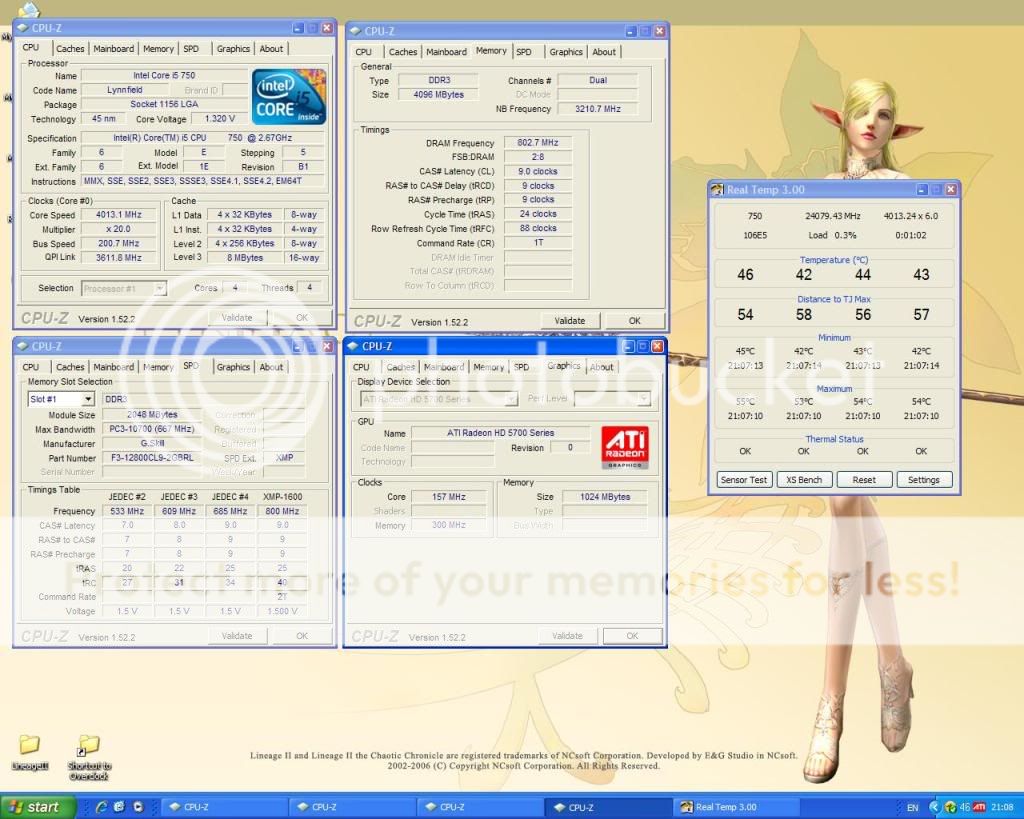
Task: Open the Lineage II desktop folder
Action: pos(29,746)
